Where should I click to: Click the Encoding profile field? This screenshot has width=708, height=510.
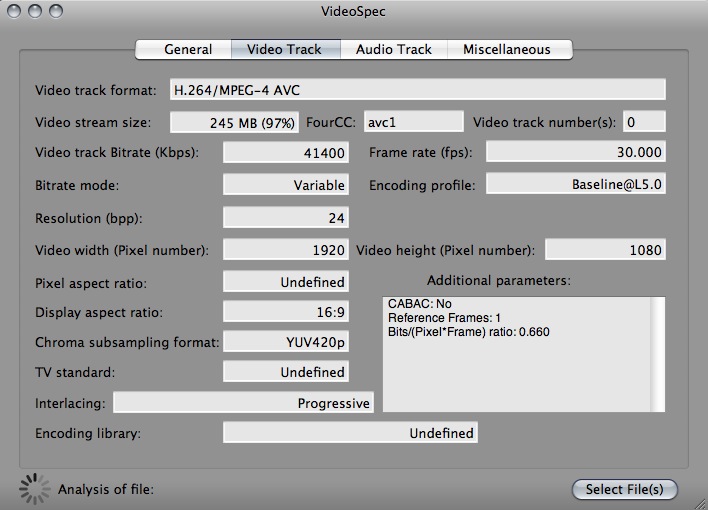(x=576, y=183)
